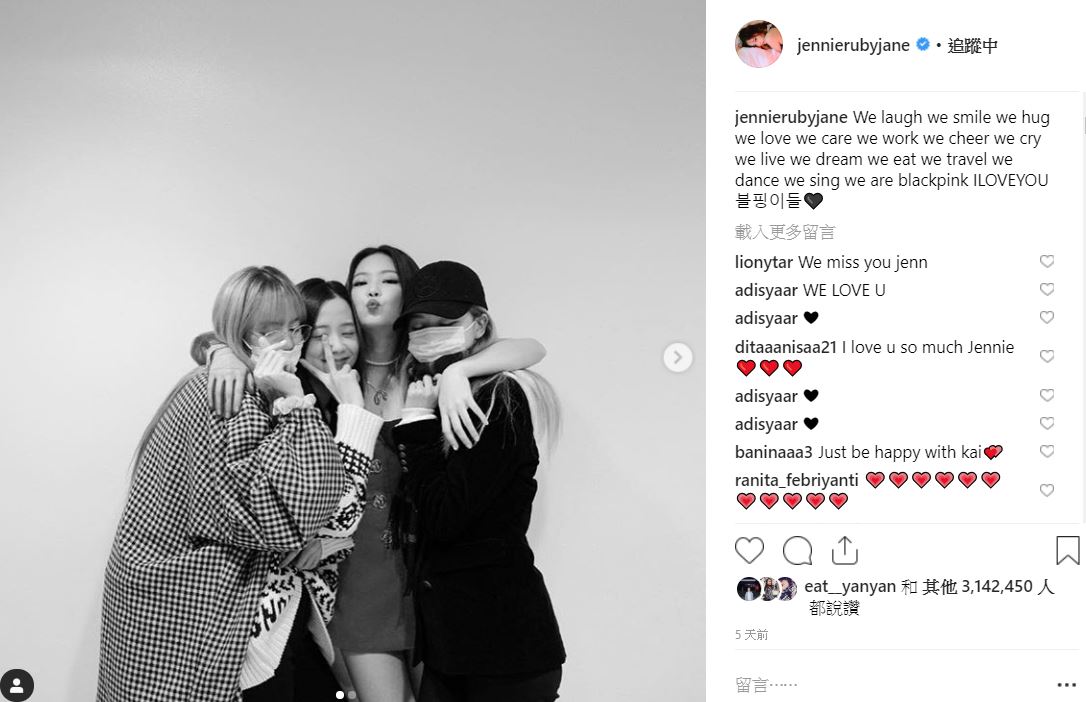Like lionytar's comment heart
Viewport: 1086px width, 702px height.
[x=1047, y=261]
